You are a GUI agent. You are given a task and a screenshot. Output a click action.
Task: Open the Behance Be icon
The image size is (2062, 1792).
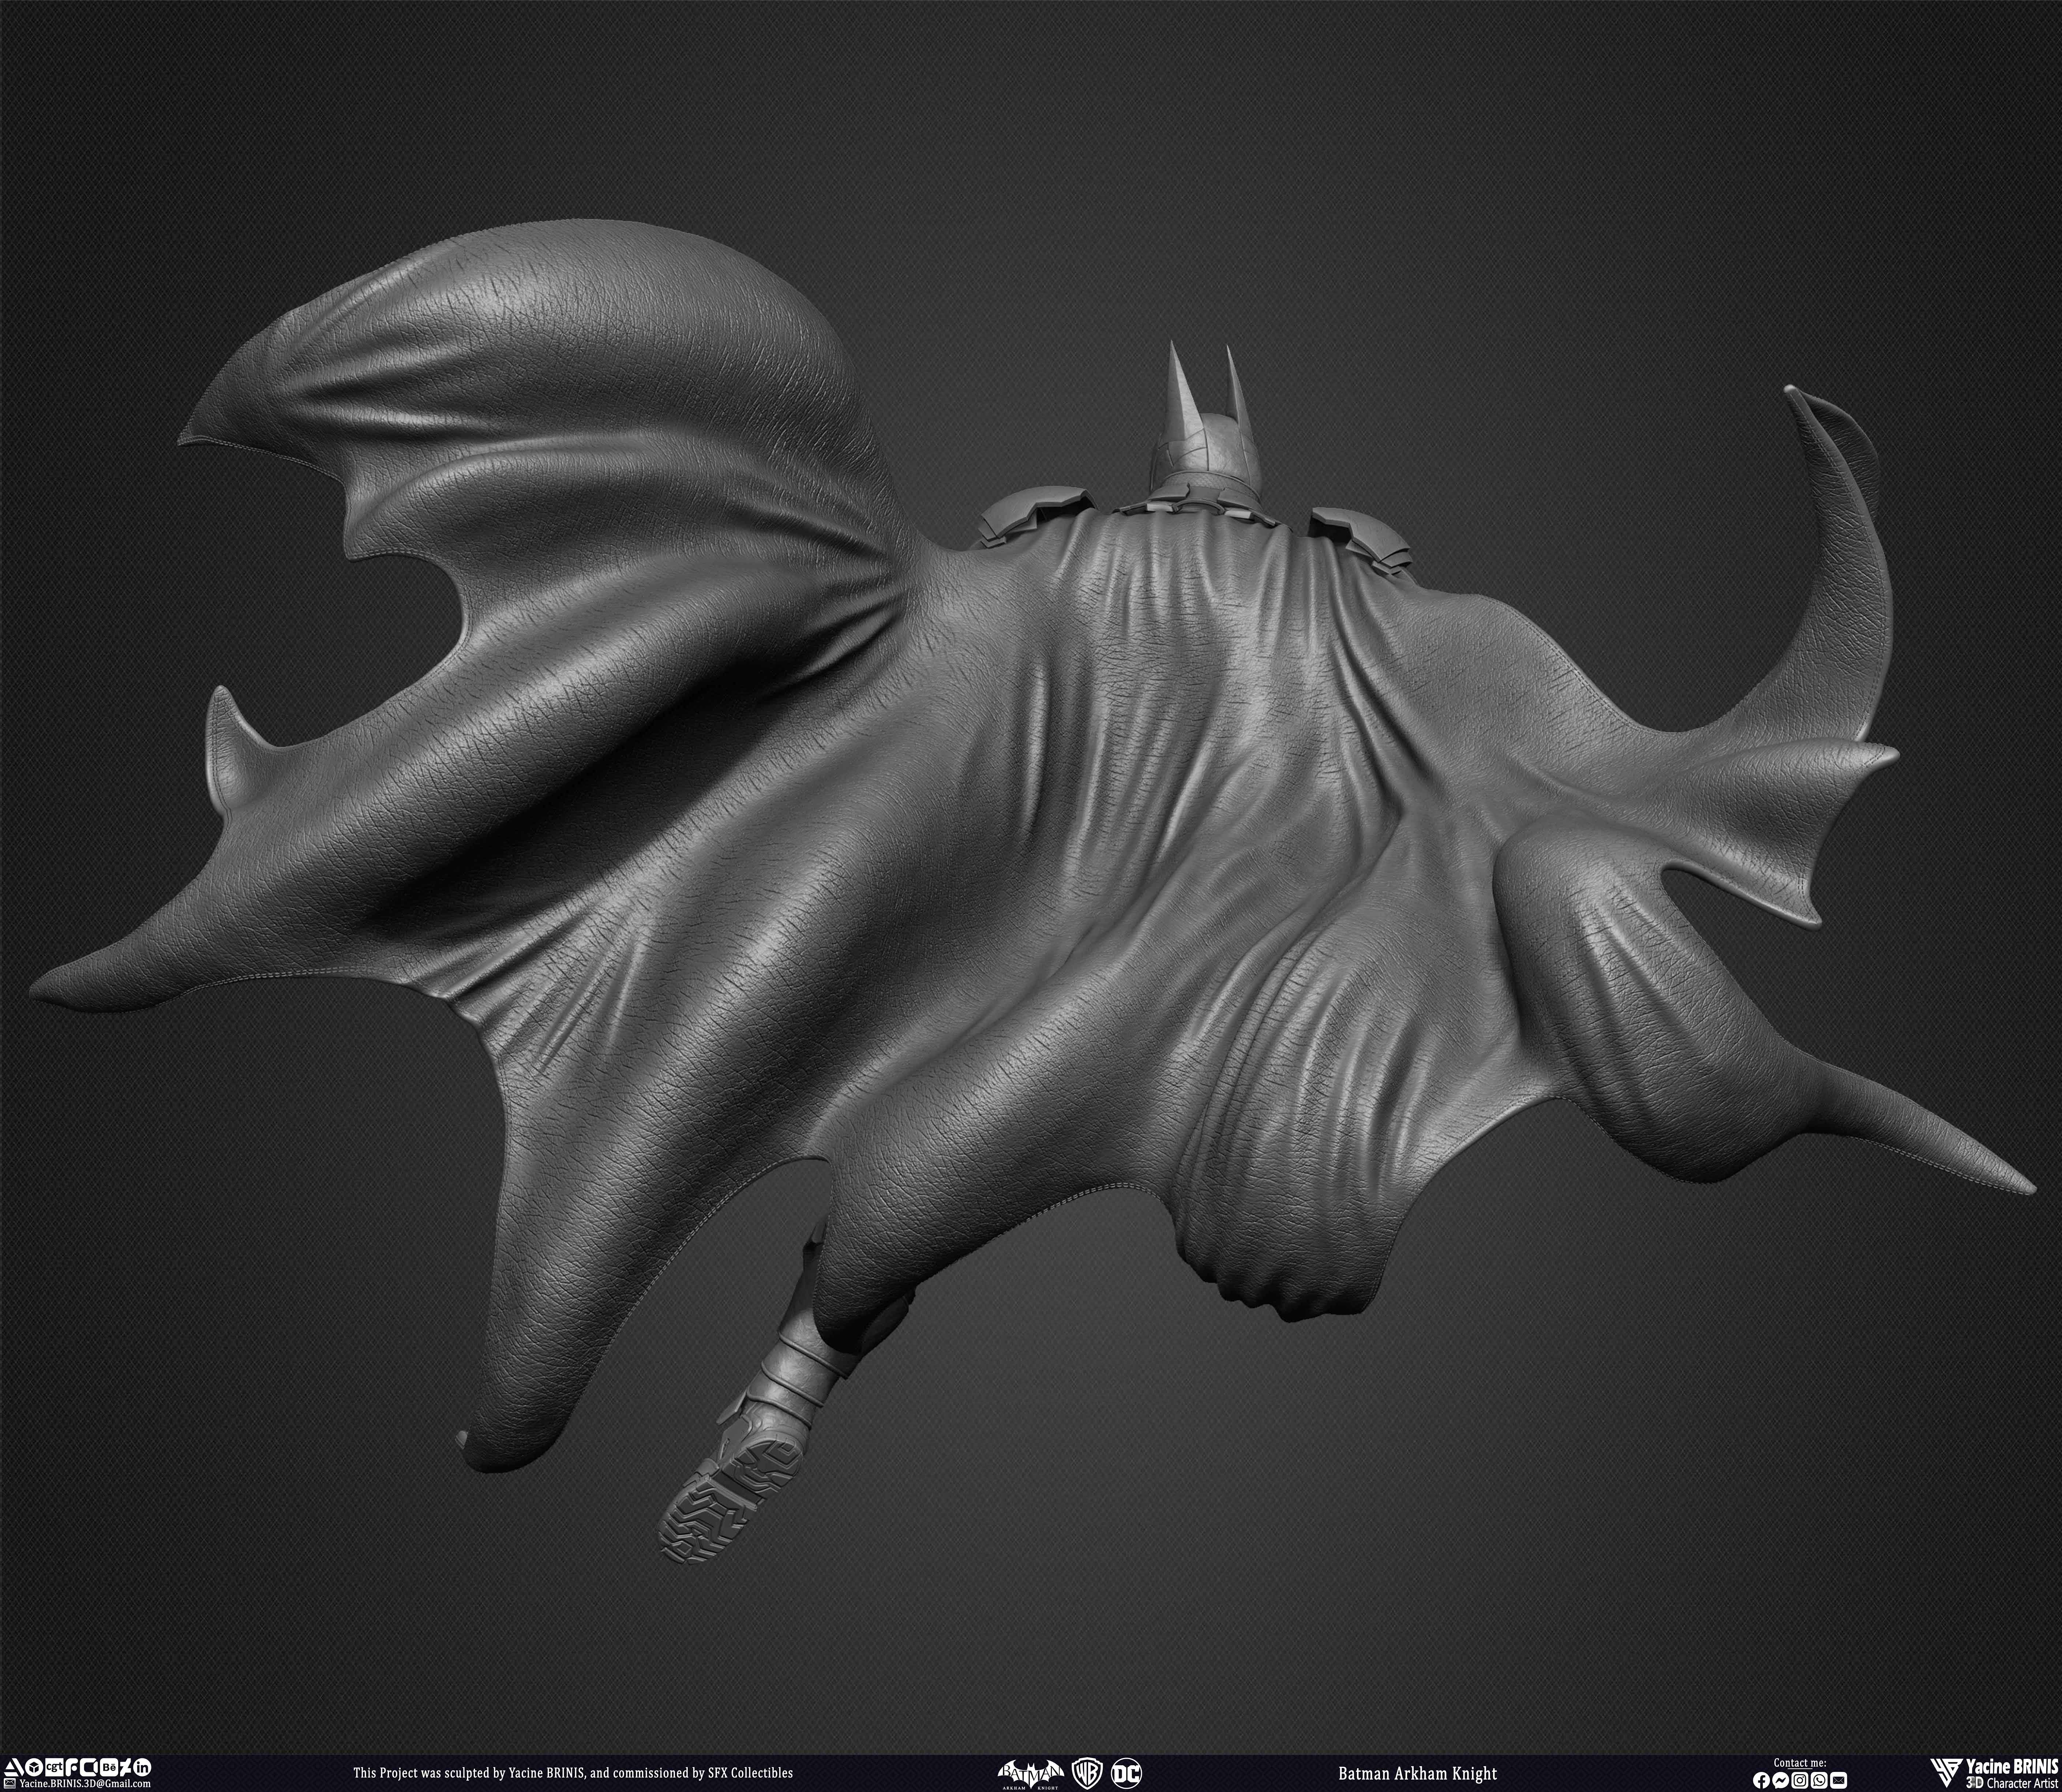(x=109, y=1768)
